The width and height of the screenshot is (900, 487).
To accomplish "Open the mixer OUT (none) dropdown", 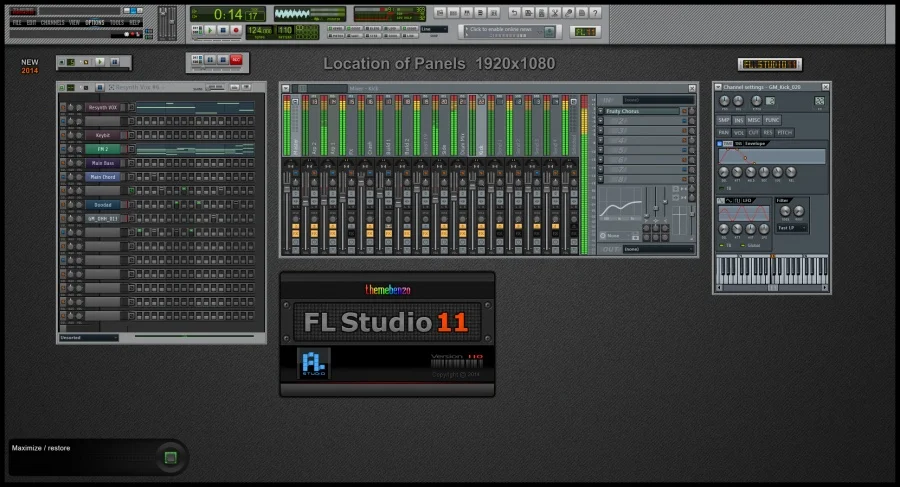I will point(658,249).
